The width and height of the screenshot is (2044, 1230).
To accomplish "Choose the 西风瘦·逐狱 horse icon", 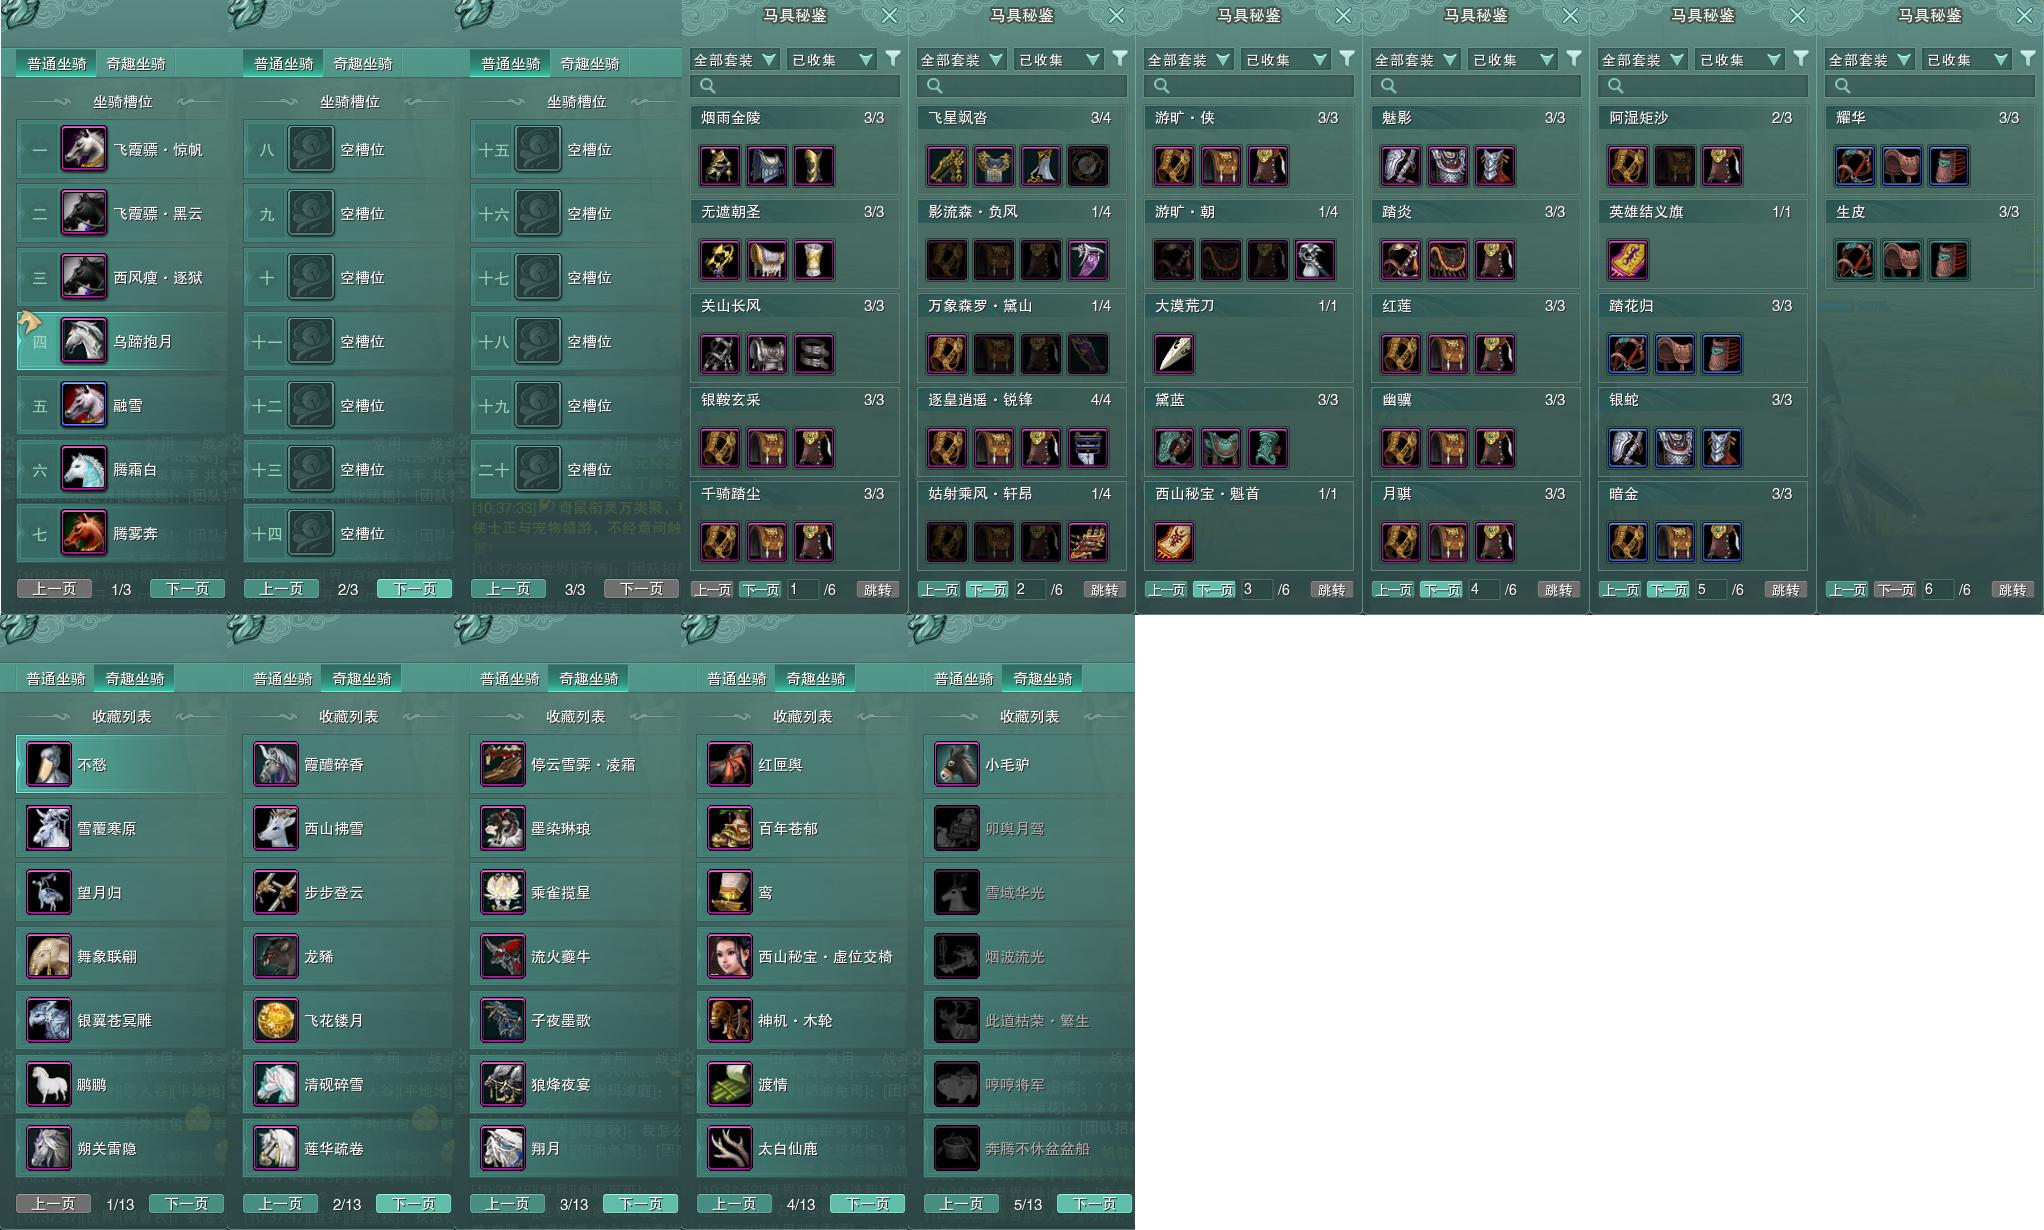I will pos(84,277).
